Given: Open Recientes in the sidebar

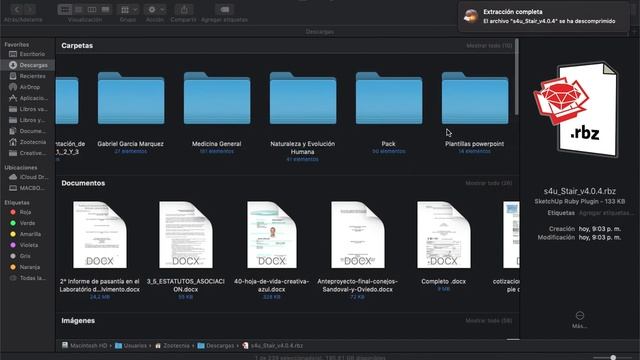Looking at the screenshot, I should pyautogui.click(x=27, y=76).
